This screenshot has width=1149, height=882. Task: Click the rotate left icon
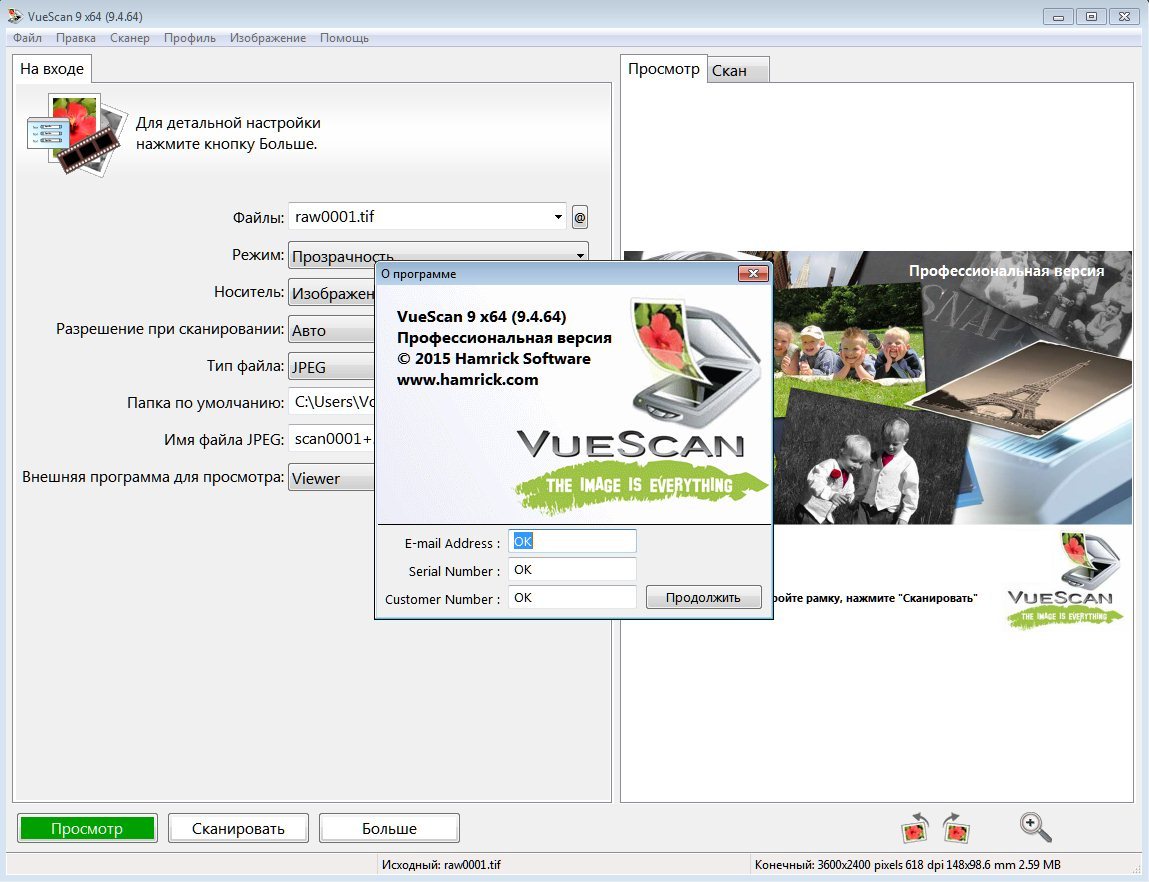[915, 828]
